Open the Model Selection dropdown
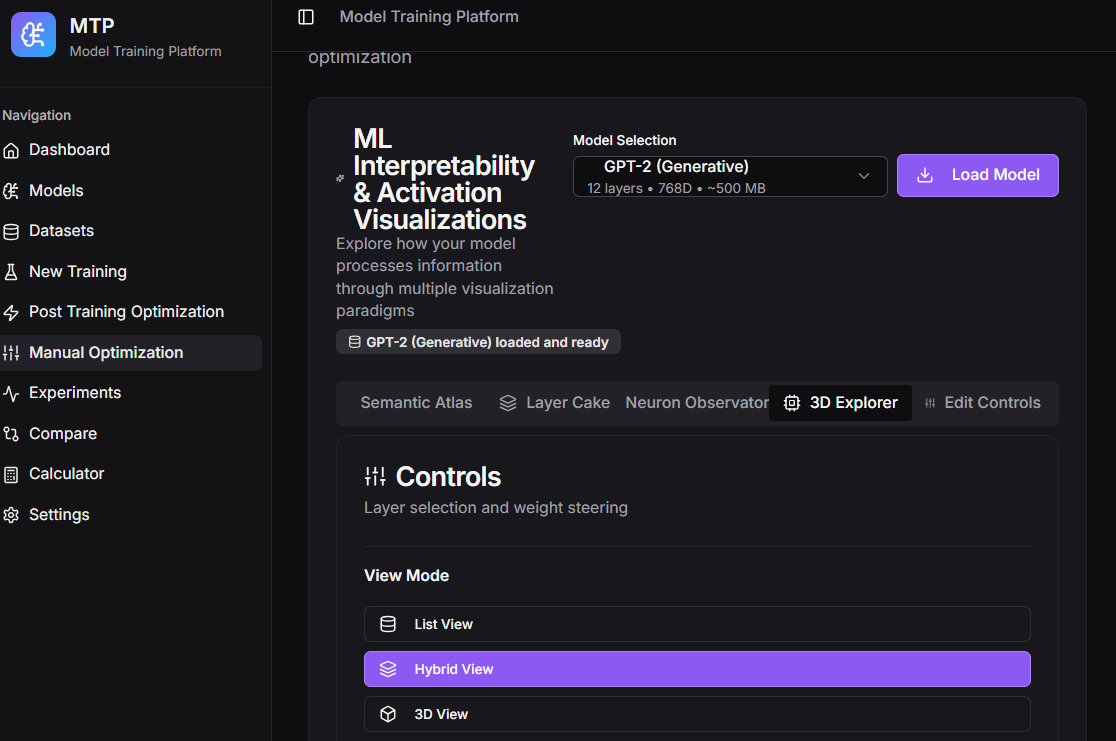This screenshot has width=1116, height=741. [x=729, y=176]
